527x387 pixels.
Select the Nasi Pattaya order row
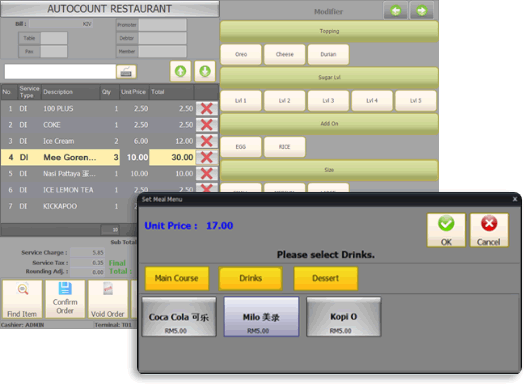click(98, 173)
